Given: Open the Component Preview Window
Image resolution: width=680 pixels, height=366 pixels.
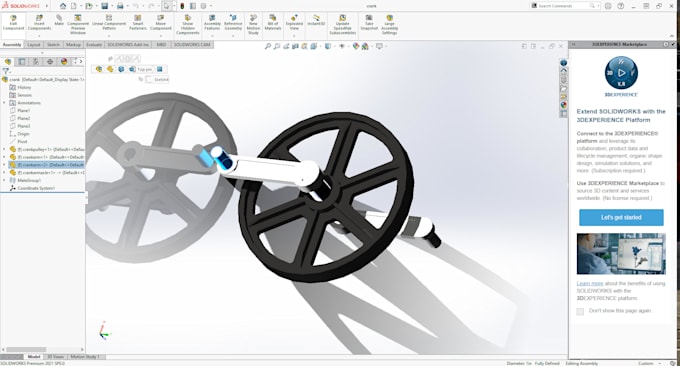Looking at the screenshot, I should (x=78, y=25).
